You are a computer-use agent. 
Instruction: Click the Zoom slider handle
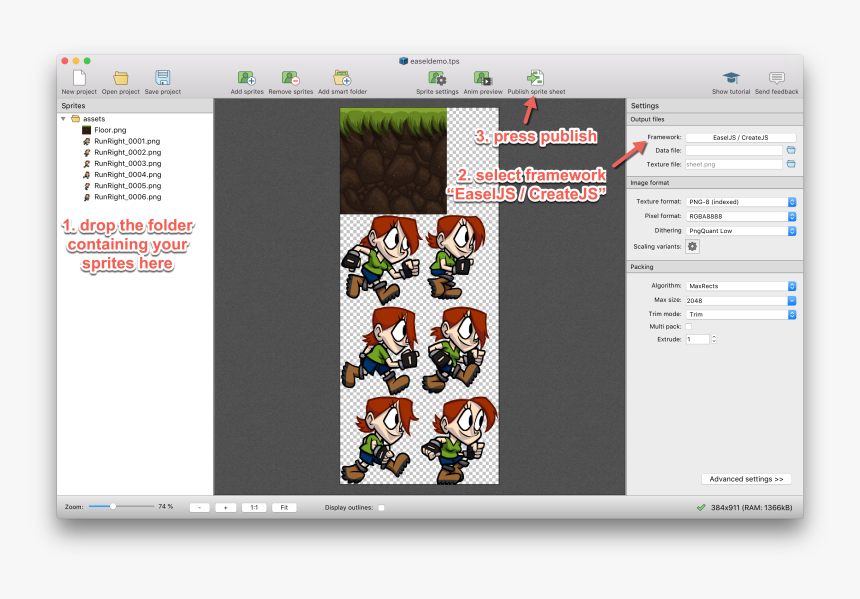tap(112, 506)
